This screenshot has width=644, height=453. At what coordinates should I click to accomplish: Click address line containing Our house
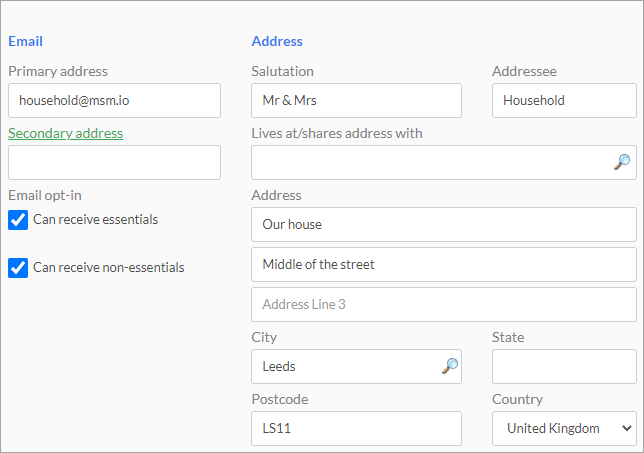tap(444, 224)
